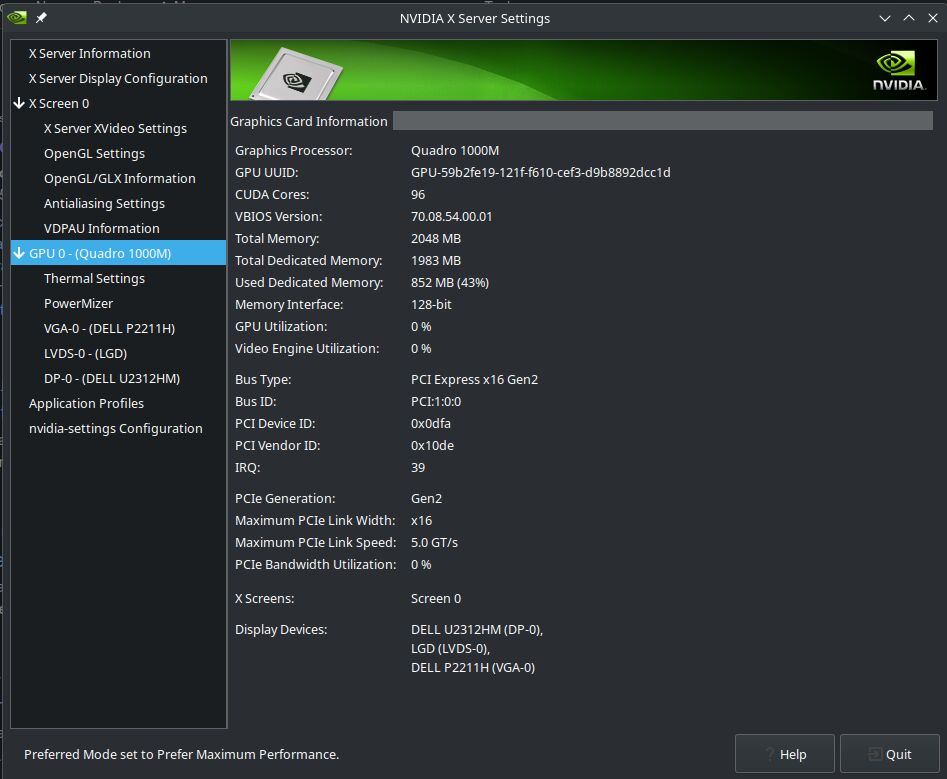Click the Quadro 1000M processor value
Screen dimensions: 947x779
coord(455,151)
